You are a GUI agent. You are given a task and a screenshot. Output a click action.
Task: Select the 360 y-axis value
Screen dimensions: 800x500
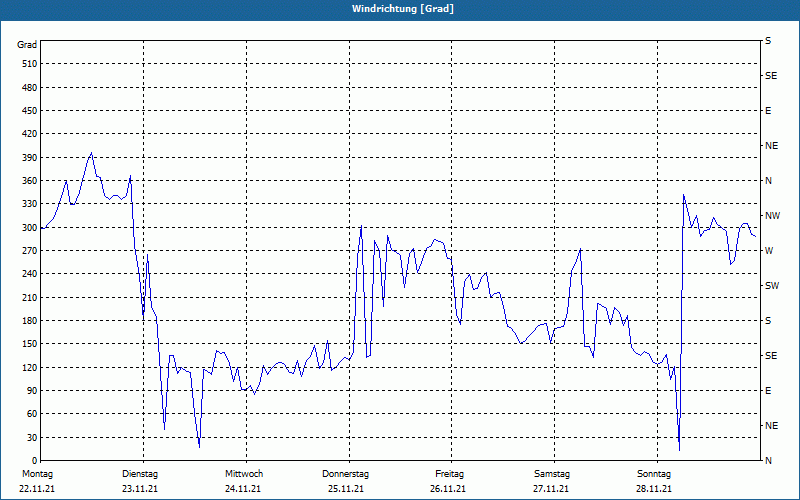30,181
